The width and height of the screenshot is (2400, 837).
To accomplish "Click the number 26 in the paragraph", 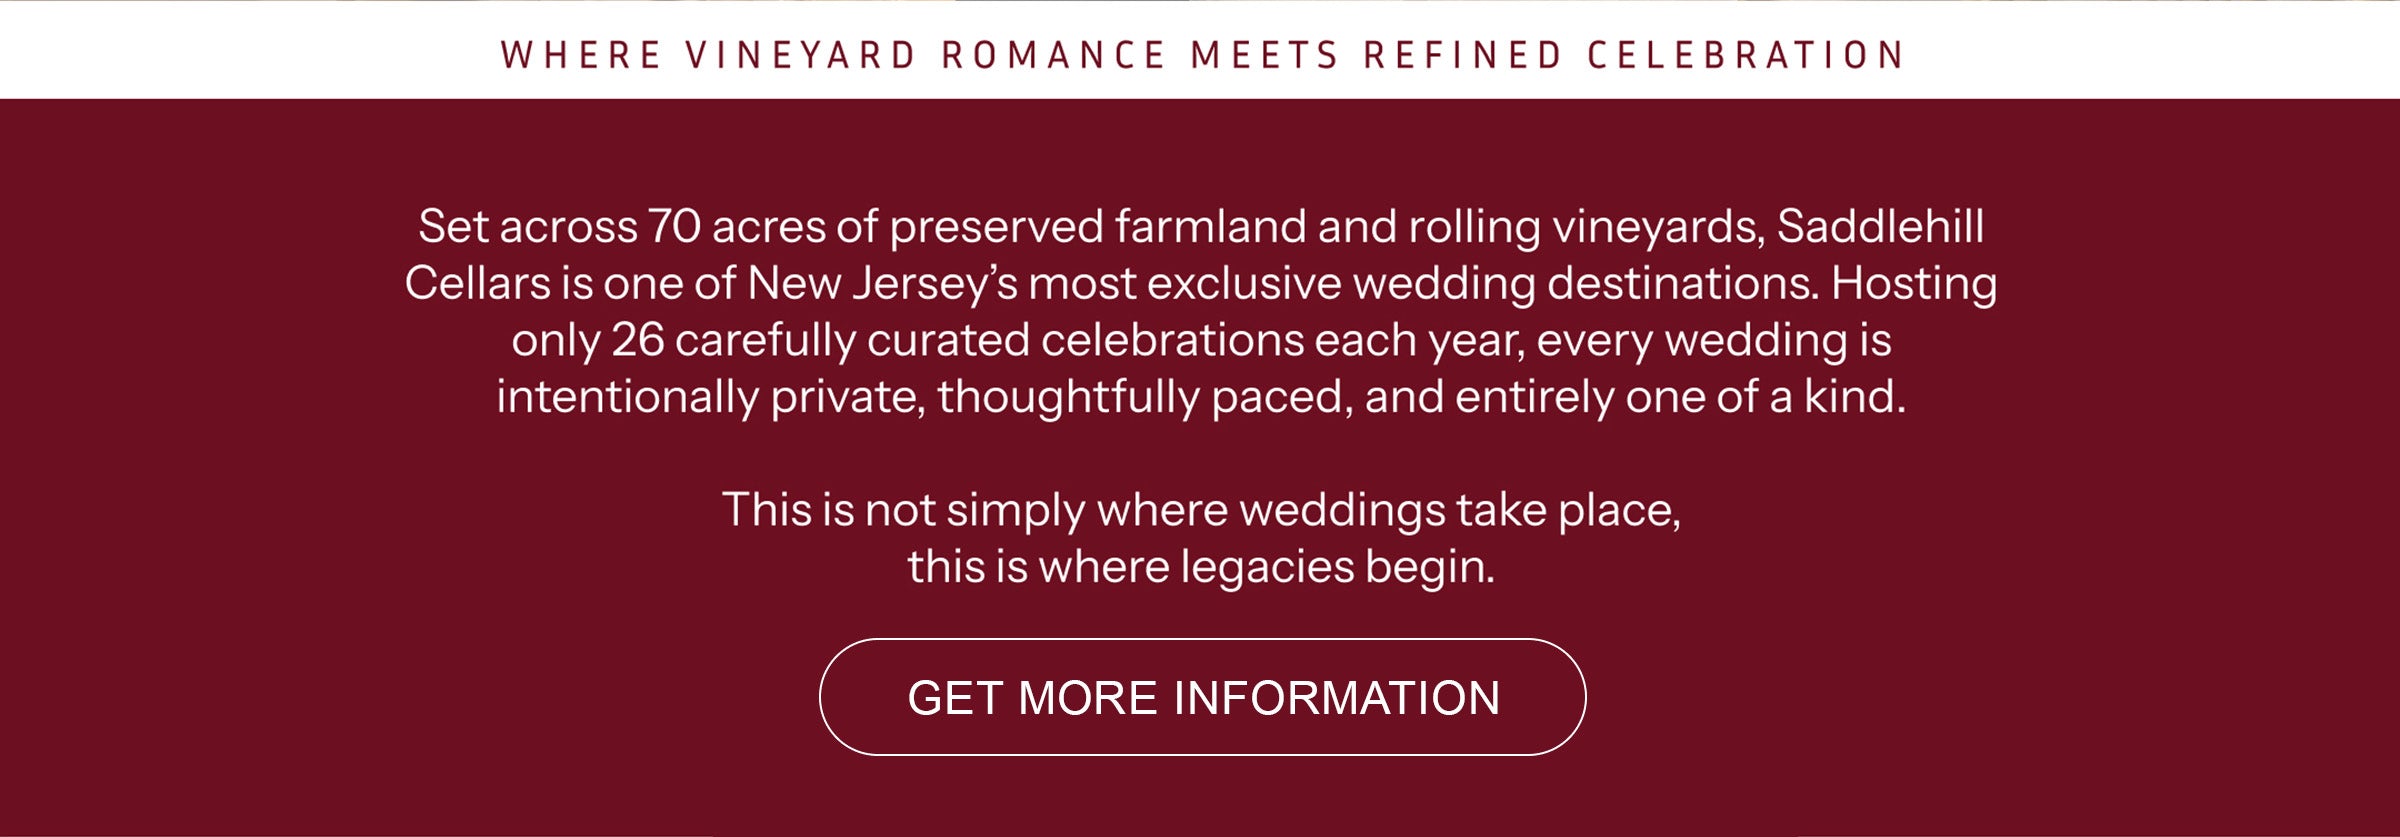I will point(638,341).
